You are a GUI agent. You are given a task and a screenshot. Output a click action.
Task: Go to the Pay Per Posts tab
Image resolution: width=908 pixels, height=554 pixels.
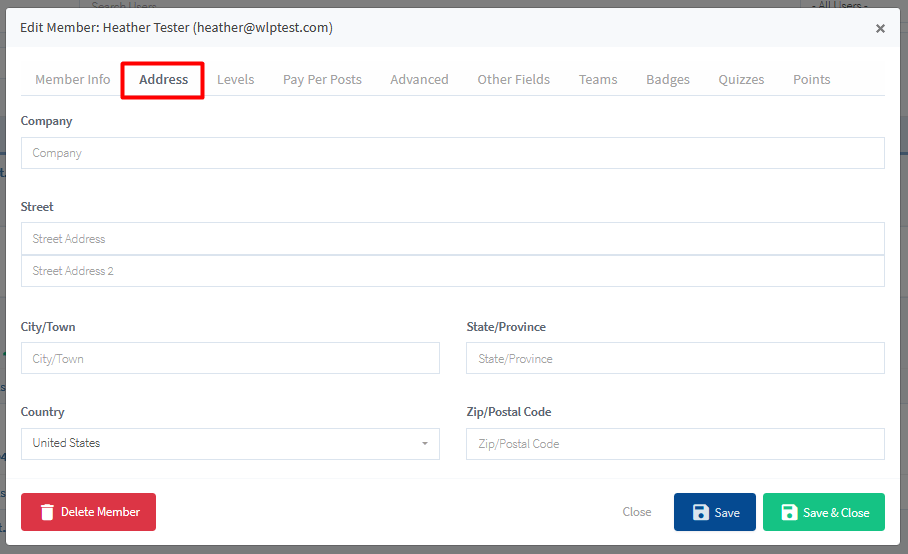322,79
